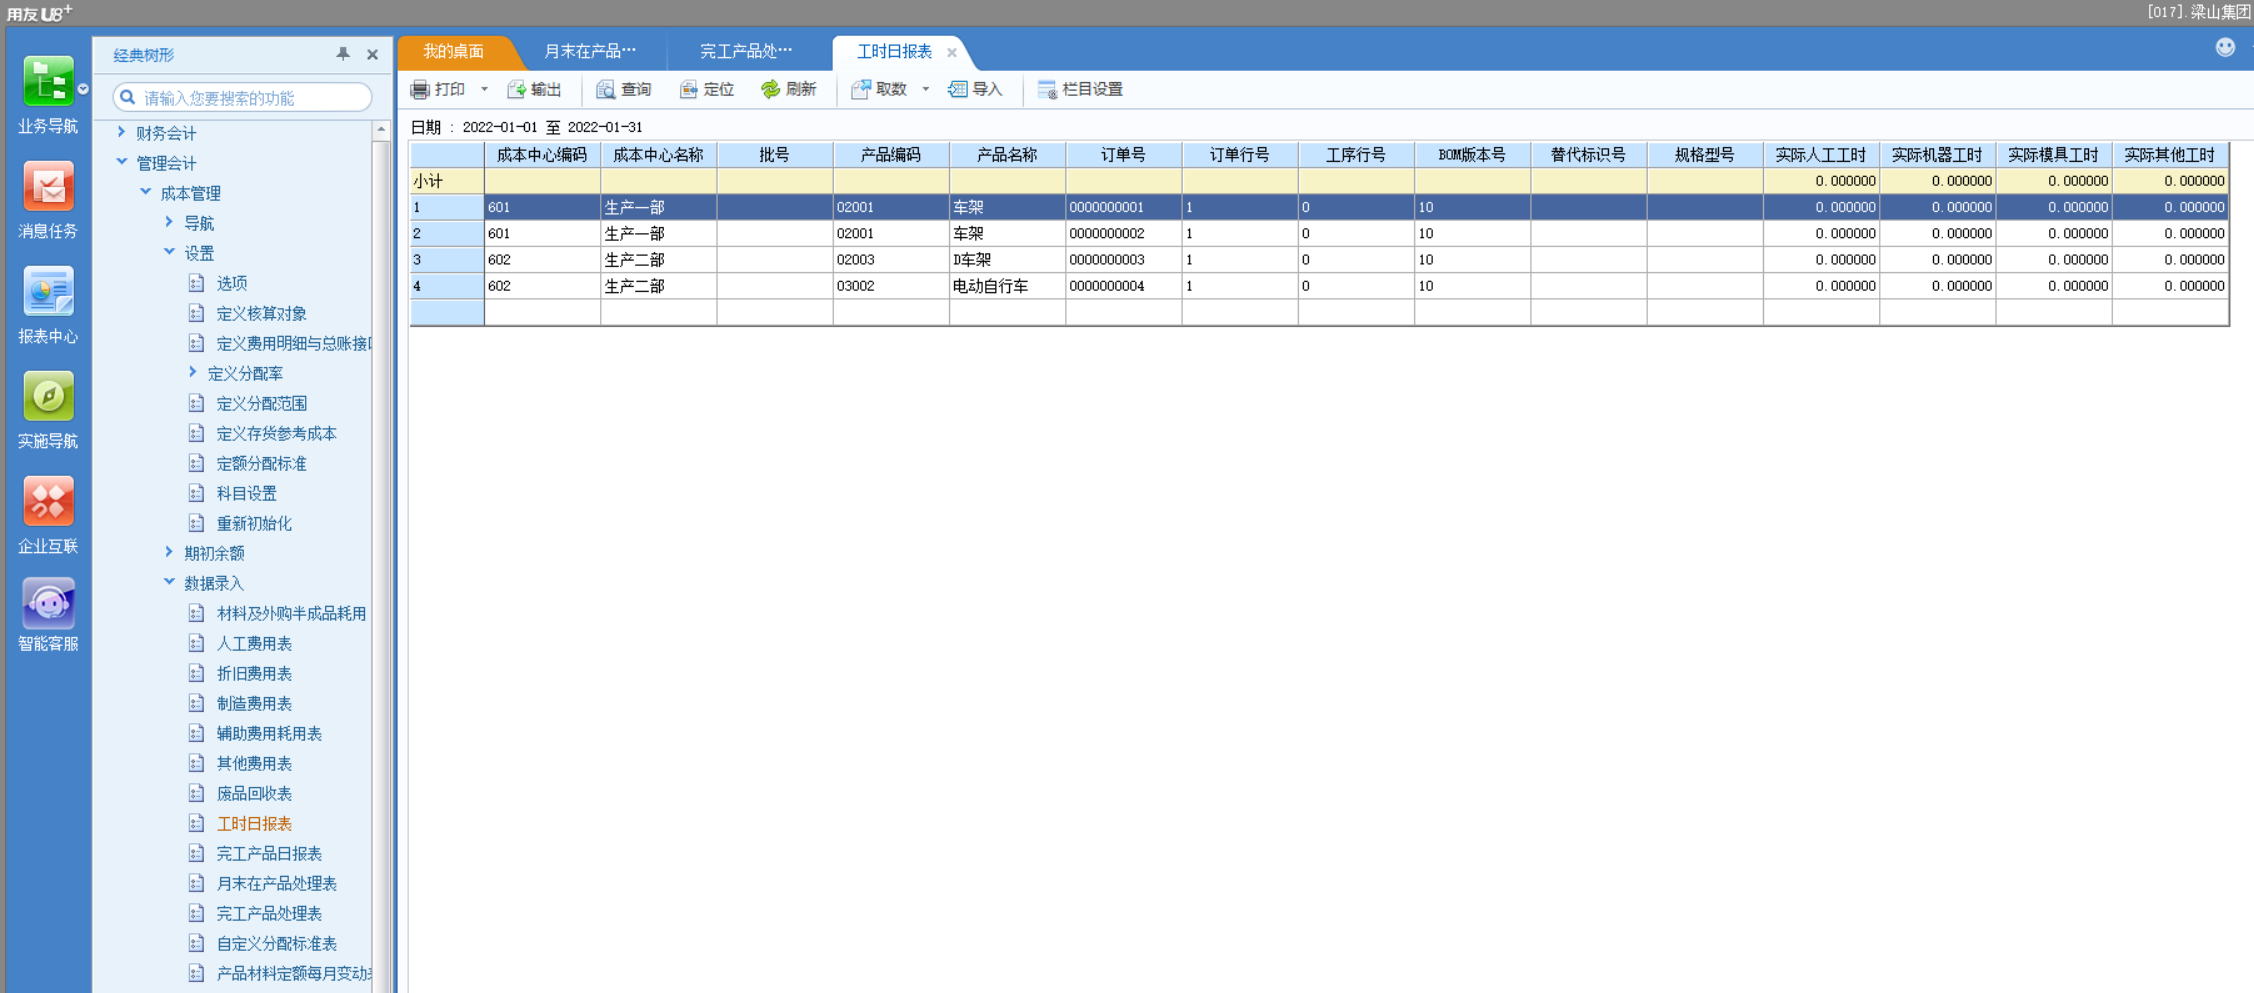
Task: Open 完工产品日报表 in the tree
Action: 269,853
